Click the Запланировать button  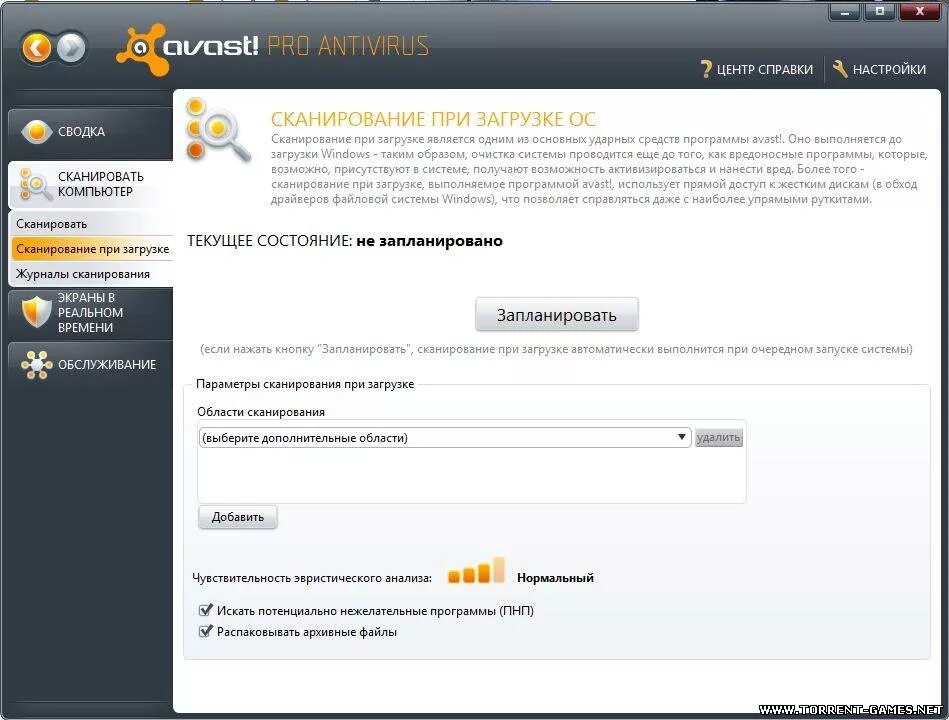point(557,315)
